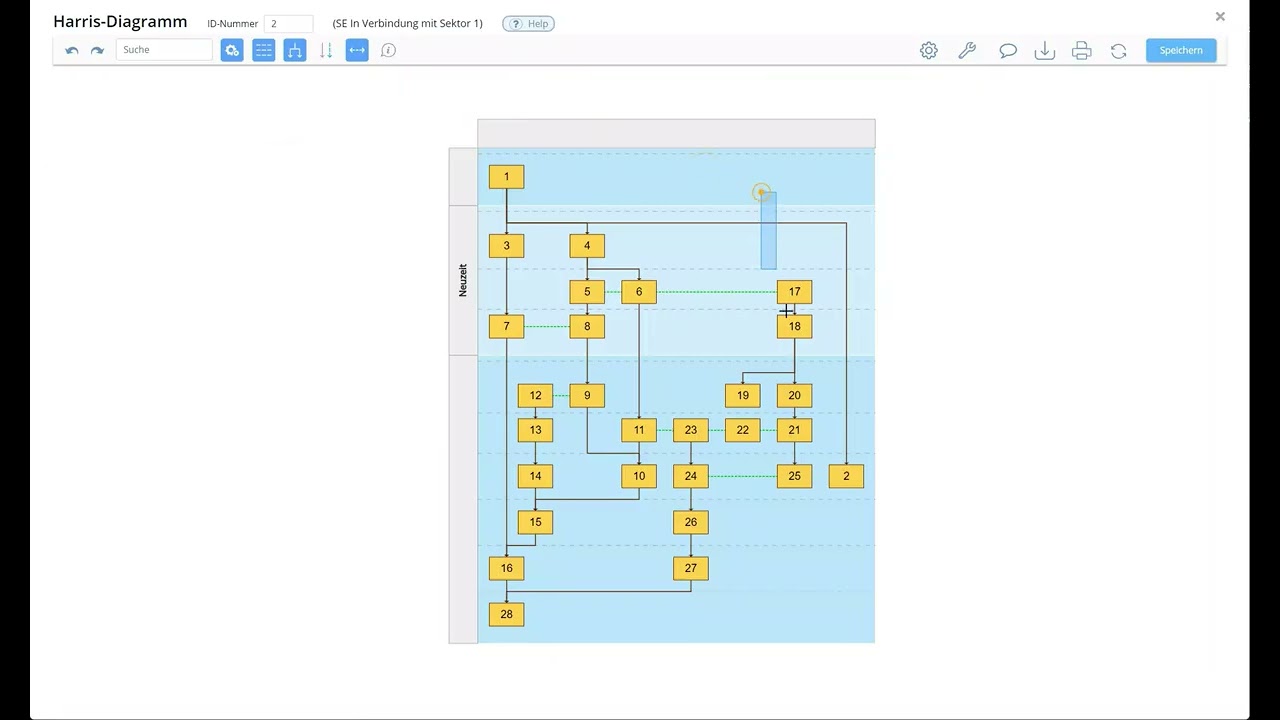Select node 17 in the diagram
Viewport: 1280px width, 720px height.
coord(794,292)
